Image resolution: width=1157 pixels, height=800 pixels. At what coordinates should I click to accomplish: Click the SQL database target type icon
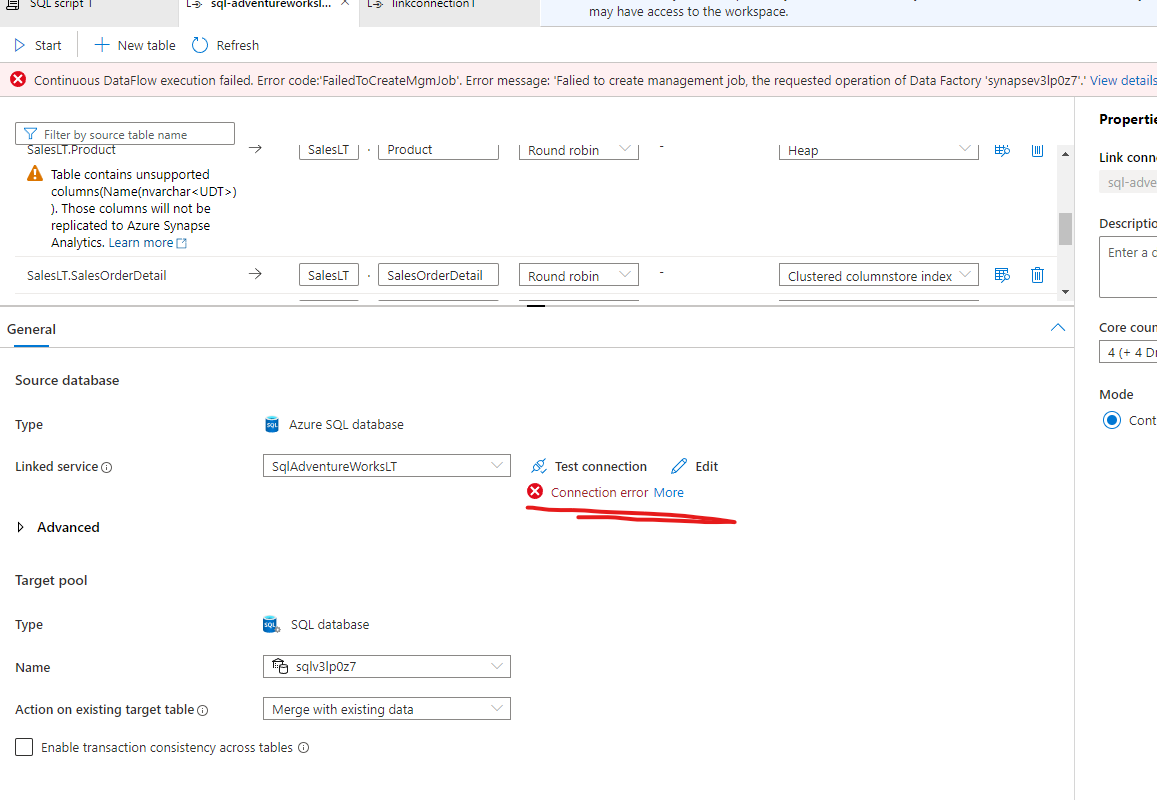point(272,624)
